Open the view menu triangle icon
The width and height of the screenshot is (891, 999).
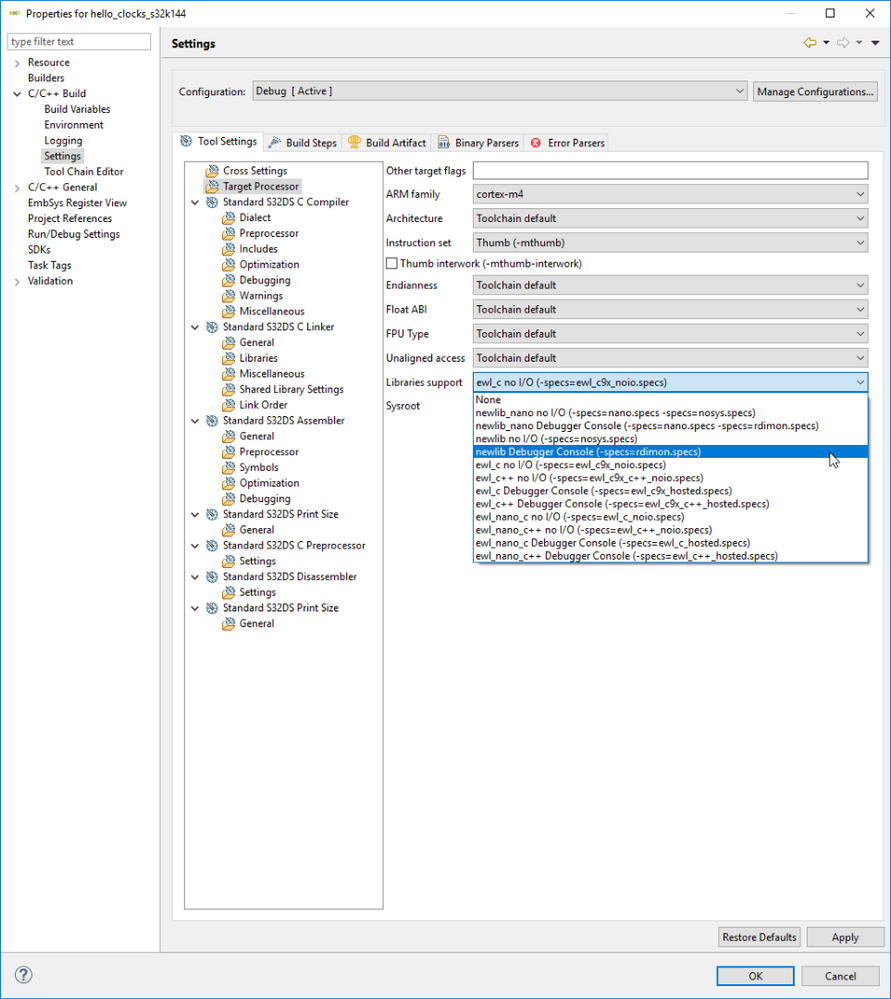(x=876, y=43)
